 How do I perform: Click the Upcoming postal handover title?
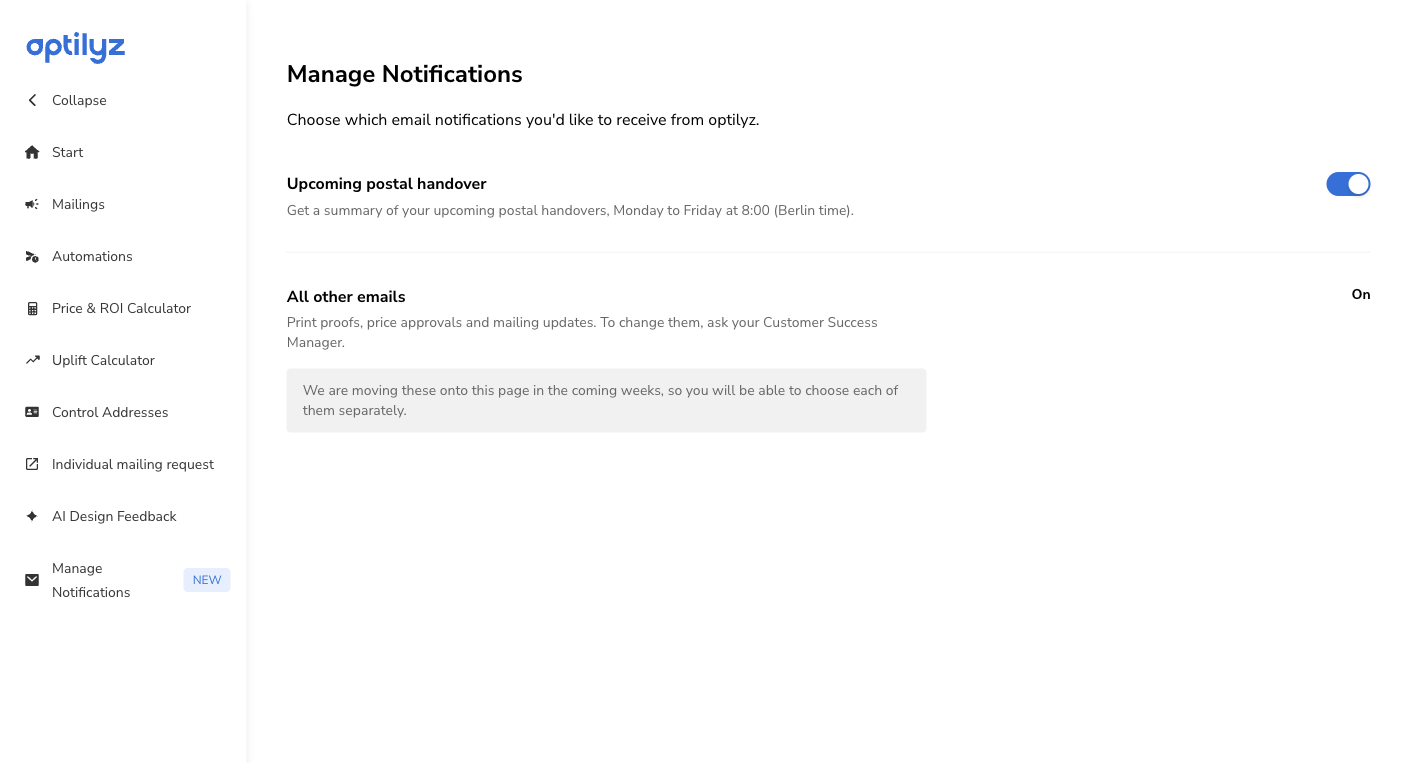(x=387, y=184)
